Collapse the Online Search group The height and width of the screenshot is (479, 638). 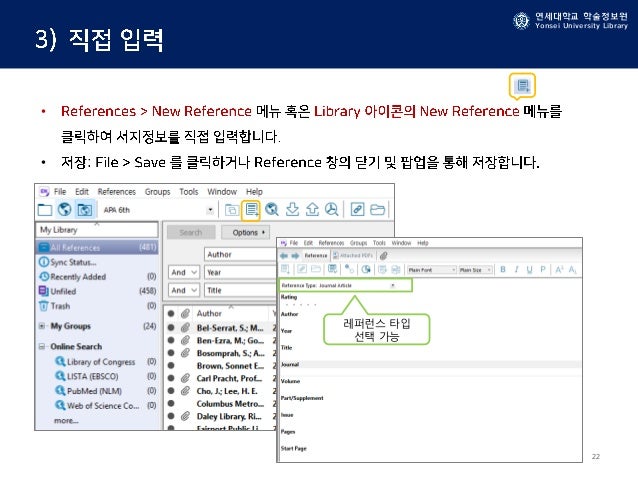(x=42, y=346)
